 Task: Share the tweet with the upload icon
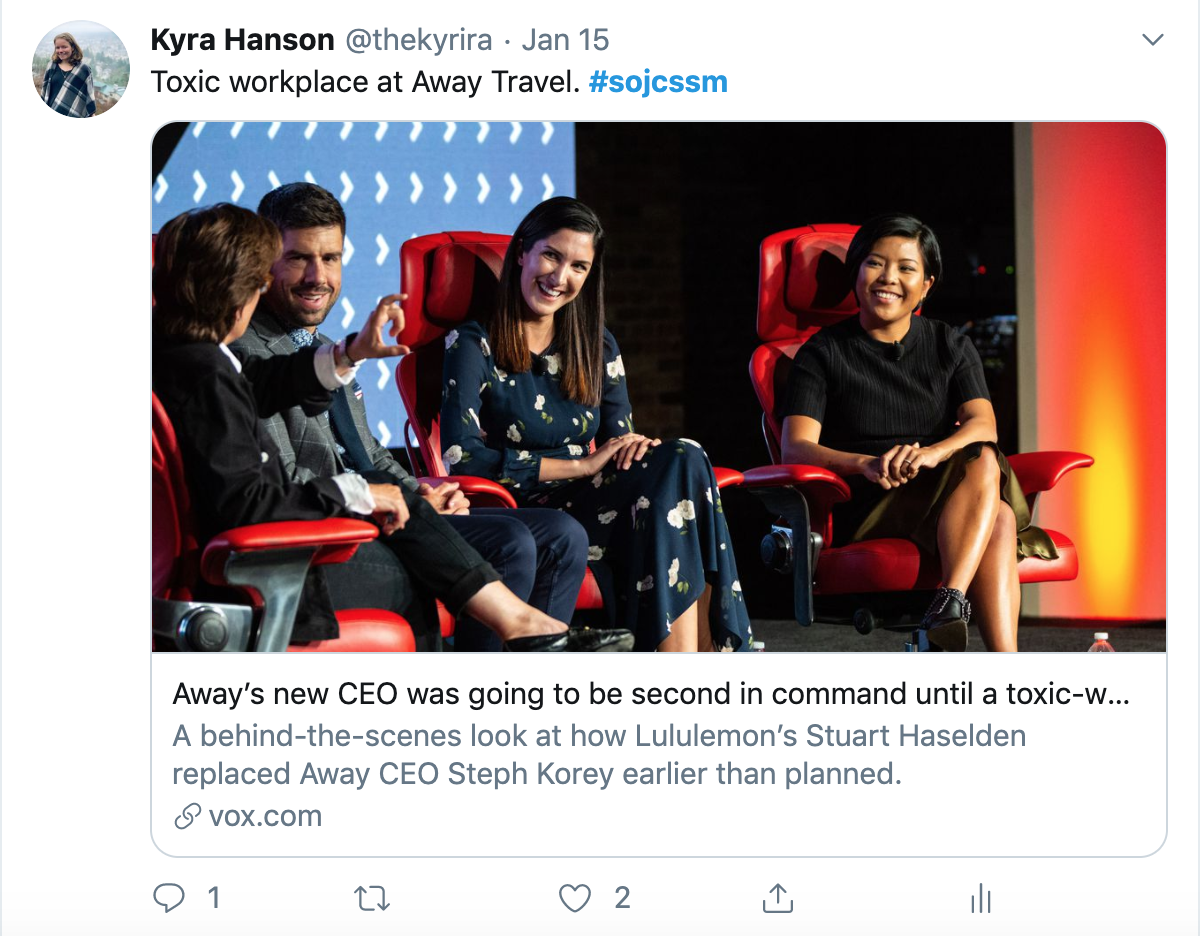777,898
